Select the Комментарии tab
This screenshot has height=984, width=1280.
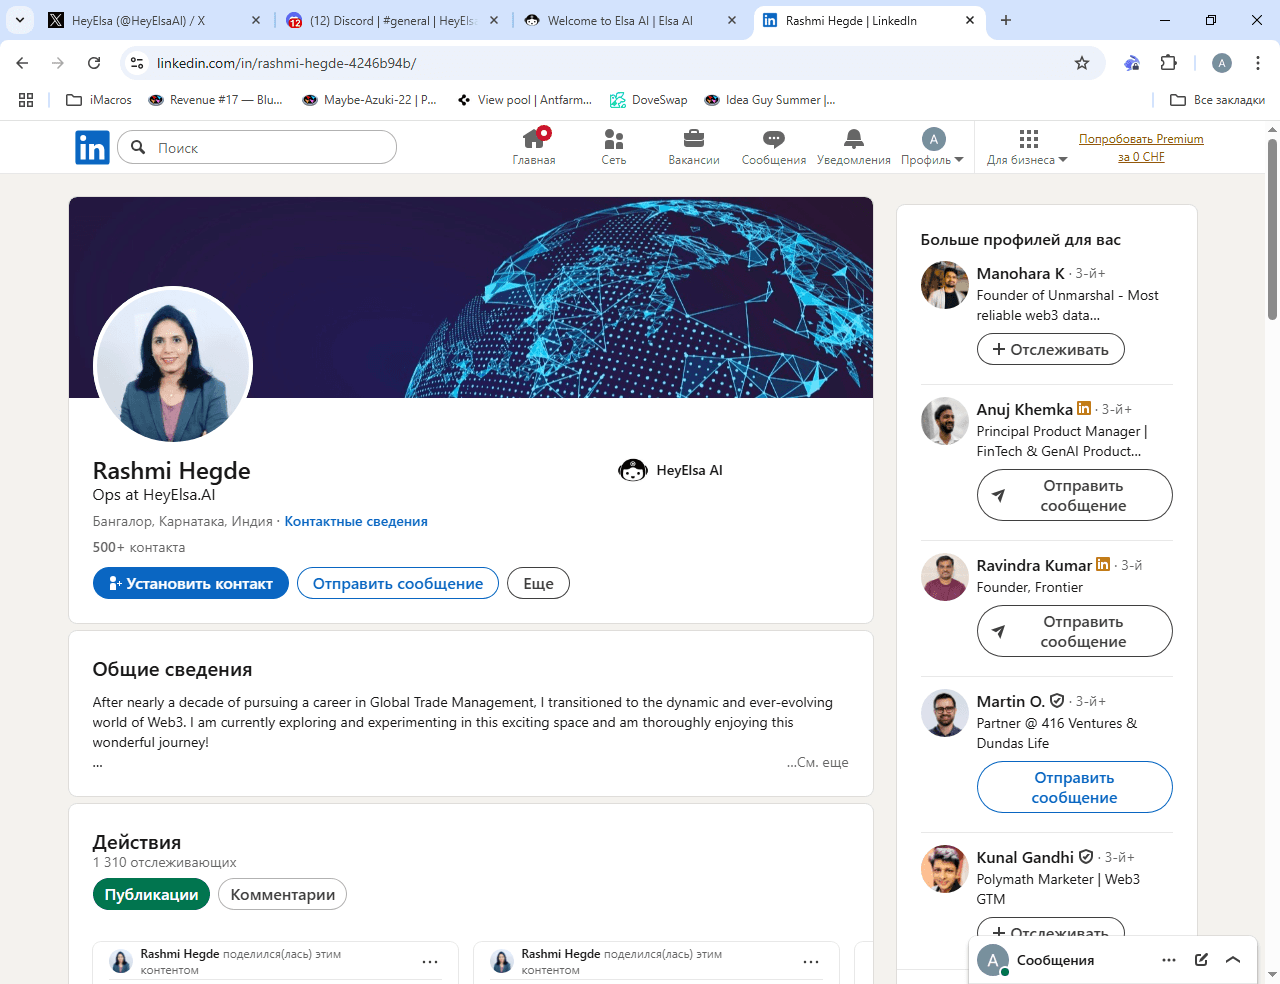[x=283, y=894]
